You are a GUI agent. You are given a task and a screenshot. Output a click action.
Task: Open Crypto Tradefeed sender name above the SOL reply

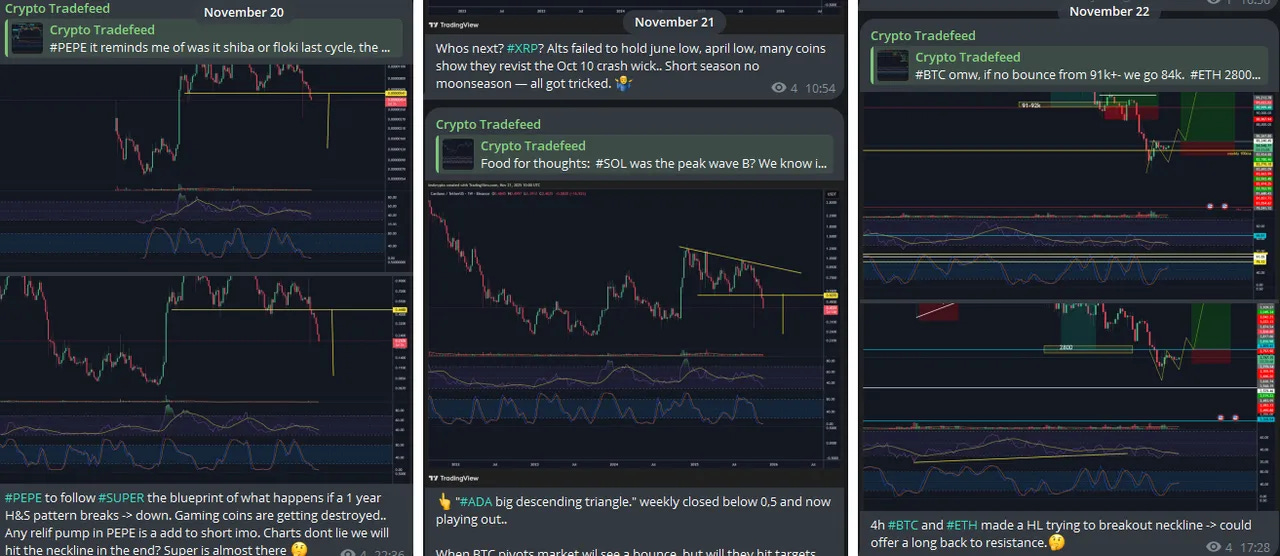488,124
